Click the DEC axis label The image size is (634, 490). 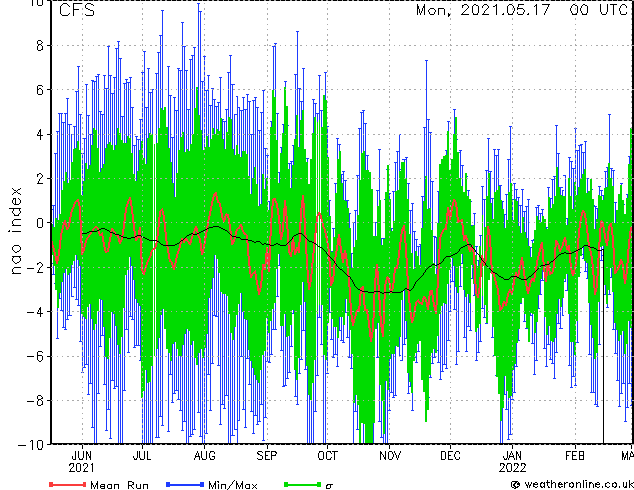click(x=450, y=456)
